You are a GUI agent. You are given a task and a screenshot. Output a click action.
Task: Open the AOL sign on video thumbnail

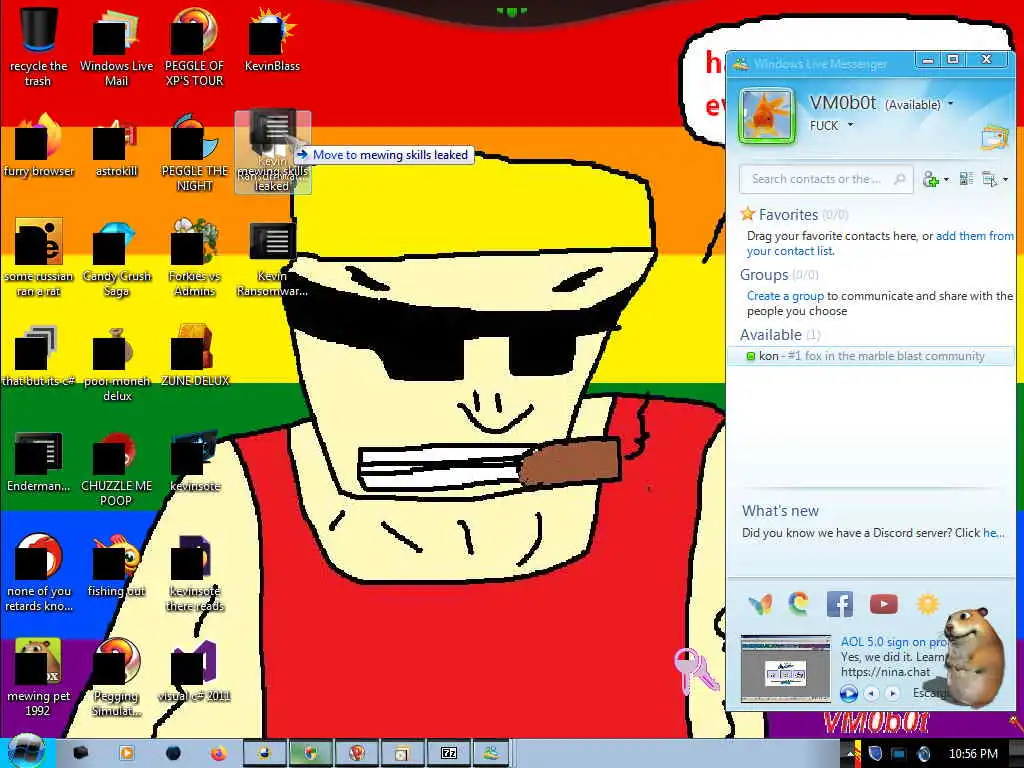point(786,667)
